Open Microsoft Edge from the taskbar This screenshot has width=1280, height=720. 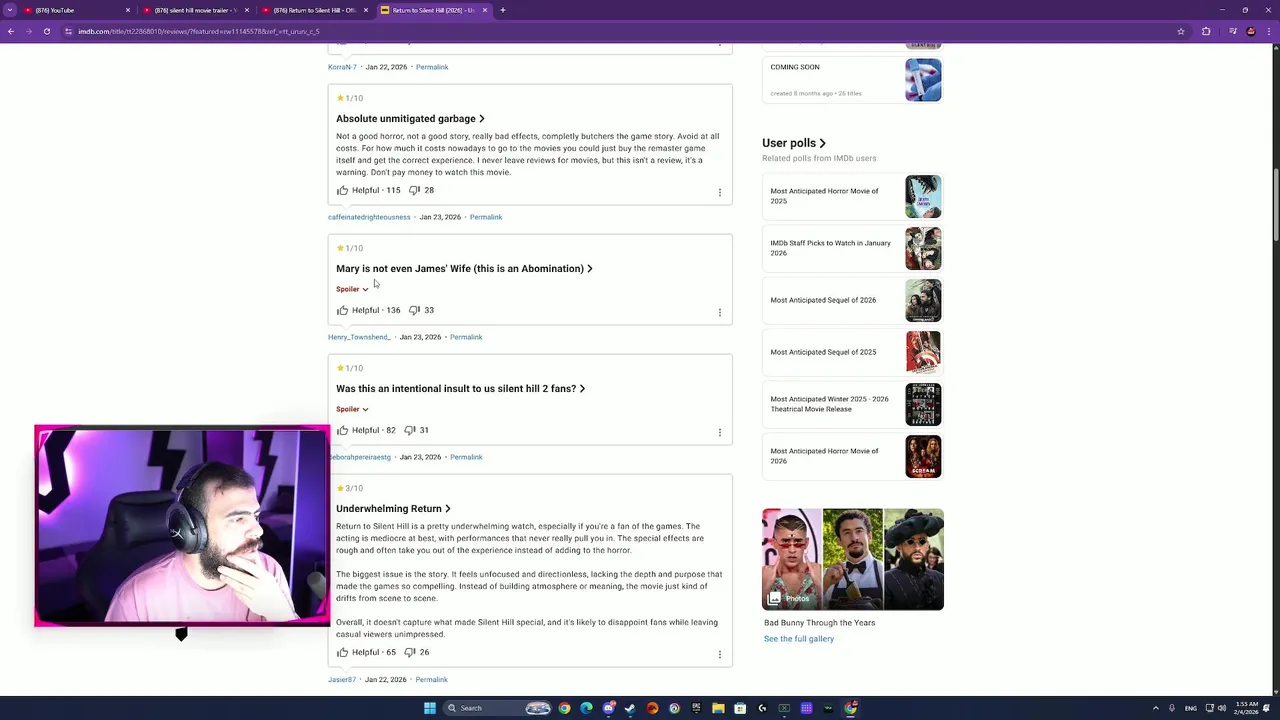[x=586, y=708]
